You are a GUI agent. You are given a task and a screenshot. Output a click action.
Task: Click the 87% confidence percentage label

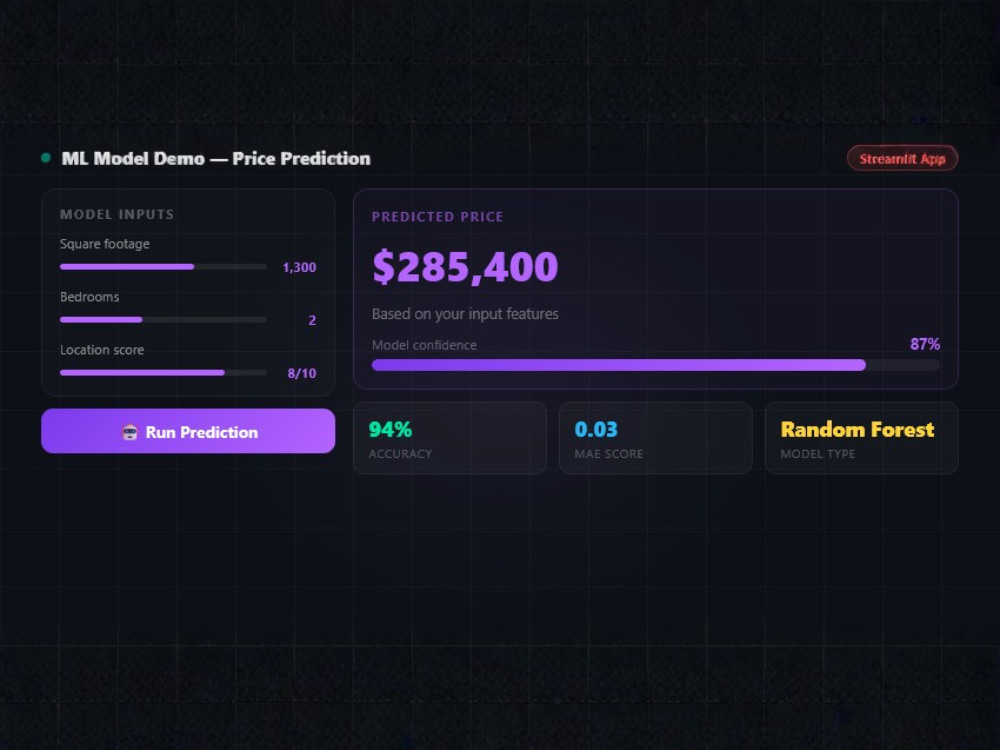(x=925, y=344)
